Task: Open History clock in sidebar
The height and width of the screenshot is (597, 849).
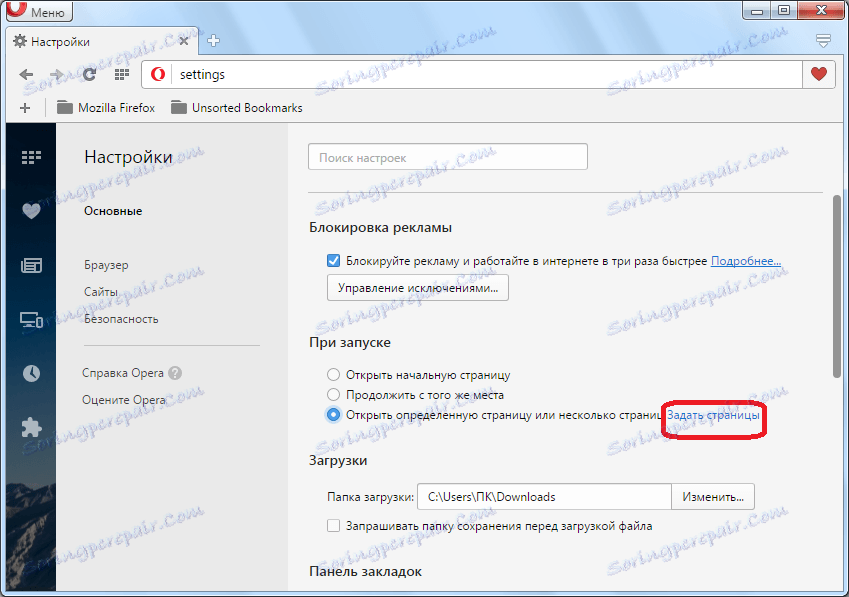Action: [31, 373]
